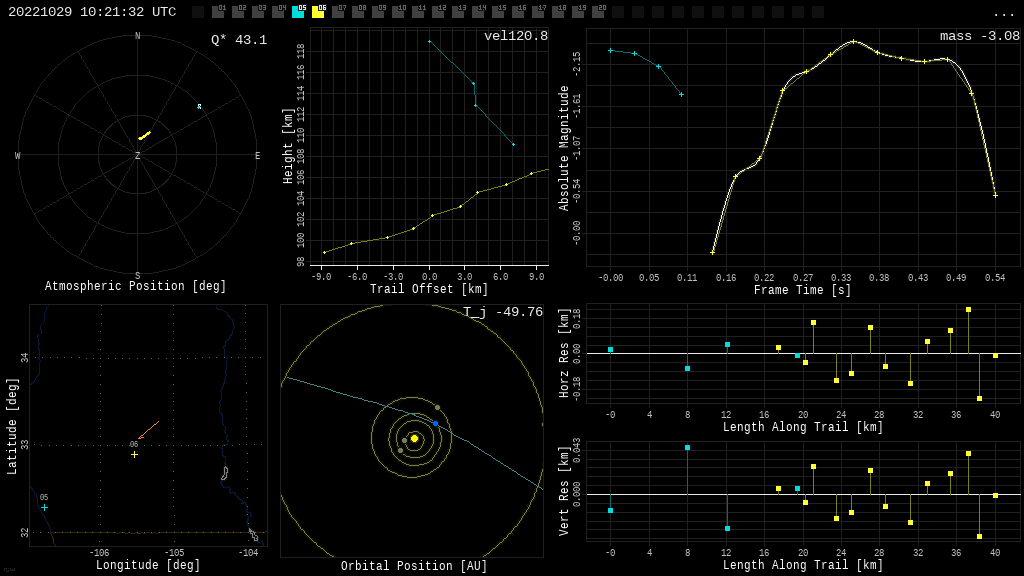Select station box 07 in top bar
1024x576 pixels.
coord(338,11)
